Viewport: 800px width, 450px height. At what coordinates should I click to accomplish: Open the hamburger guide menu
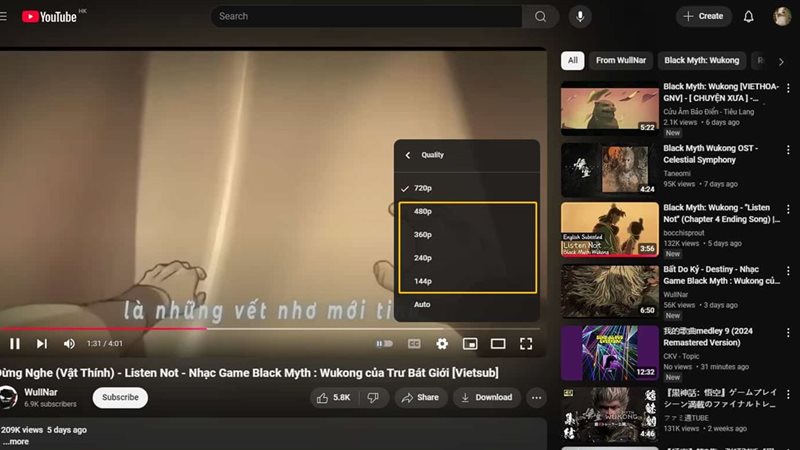tap(3, 16)
